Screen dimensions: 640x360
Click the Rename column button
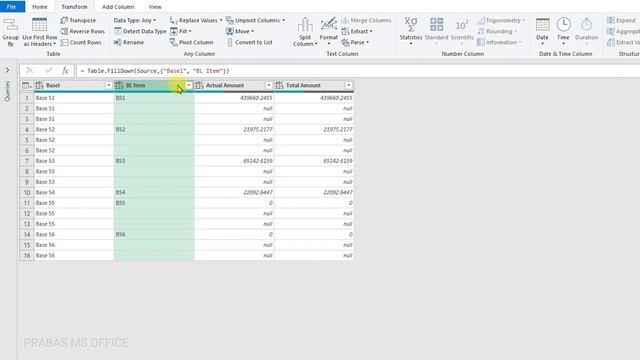point(129,42)
